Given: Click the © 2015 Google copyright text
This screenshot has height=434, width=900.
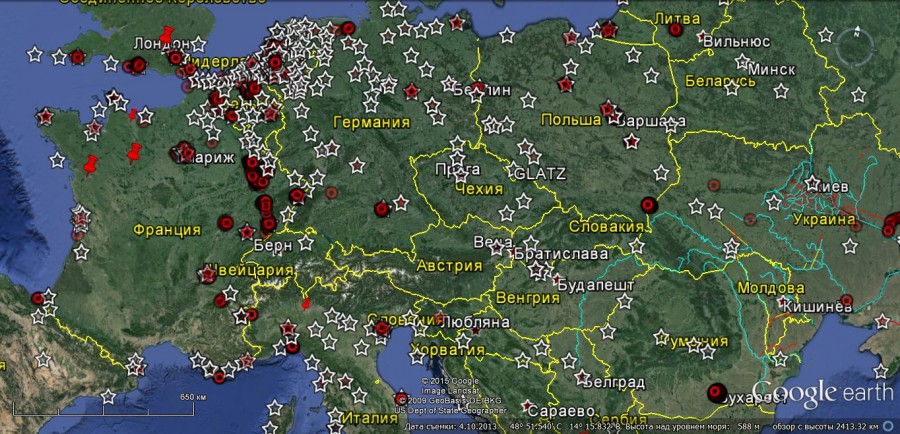Looking at the screenshot, I should pyautogui.click(x=447, y=381).
